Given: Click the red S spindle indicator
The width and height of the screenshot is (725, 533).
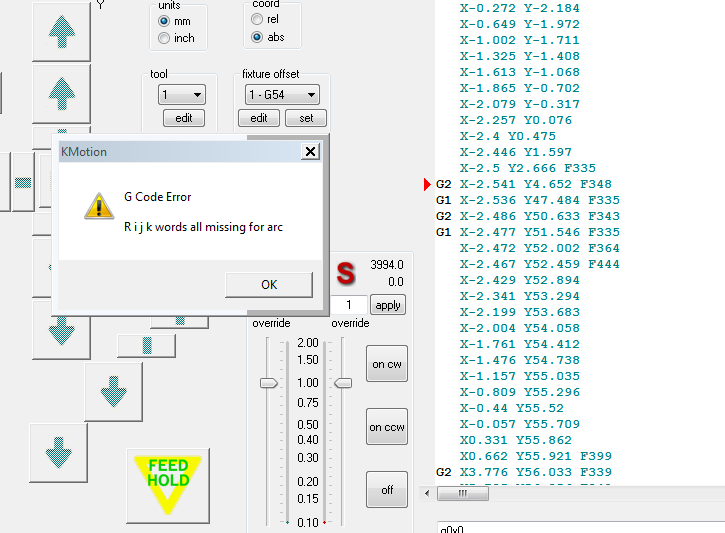Looking at the screenshot, I should click(x=345, y=273).
